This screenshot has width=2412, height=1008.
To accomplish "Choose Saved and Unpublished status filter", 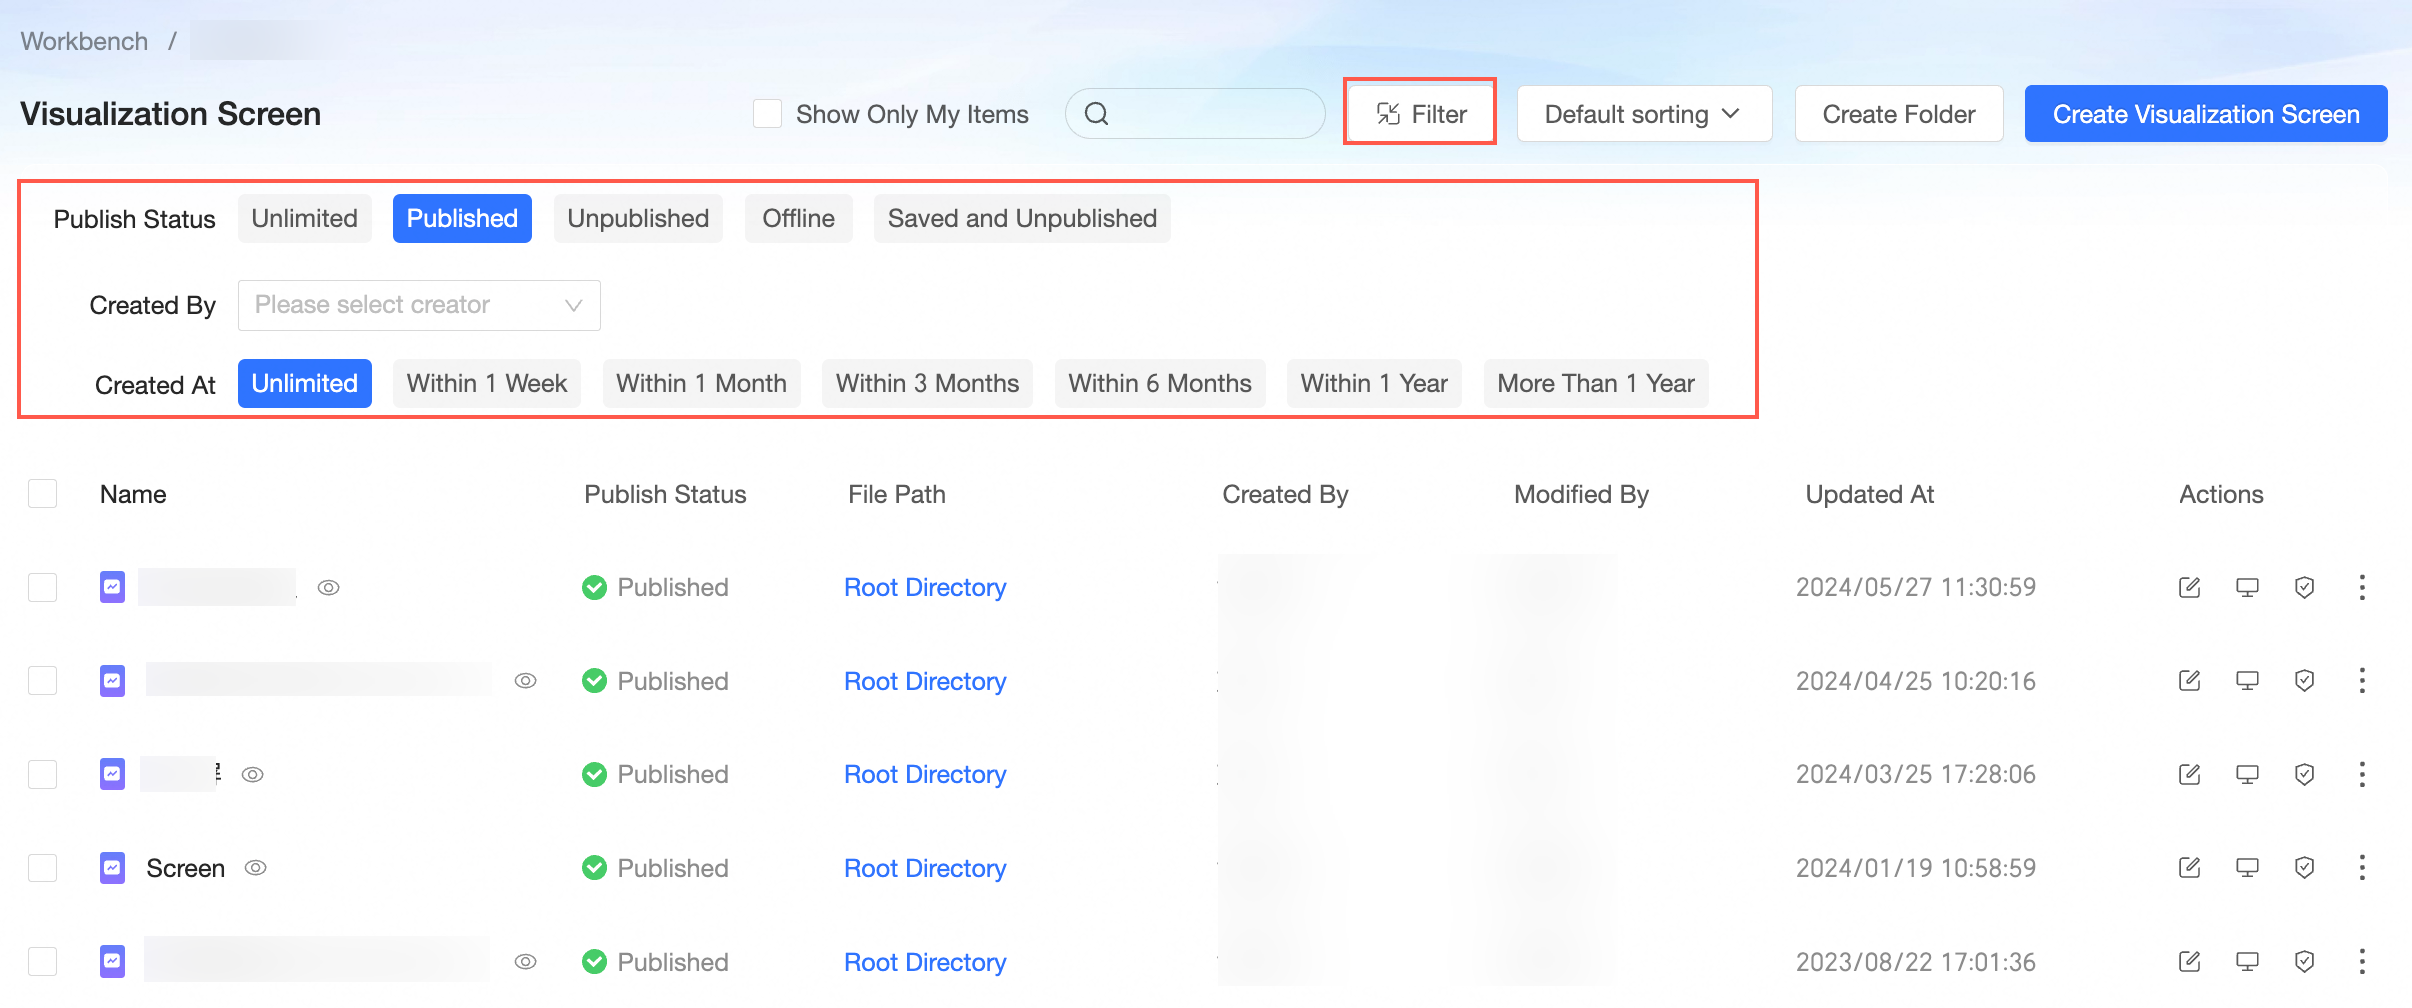I will 1022,218.
